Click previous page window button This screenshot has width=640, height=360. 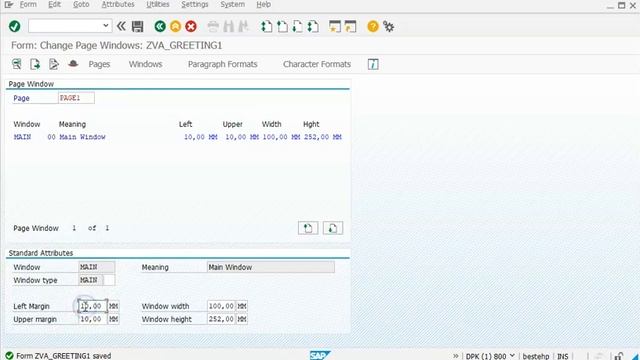click(x=308, y=228)
